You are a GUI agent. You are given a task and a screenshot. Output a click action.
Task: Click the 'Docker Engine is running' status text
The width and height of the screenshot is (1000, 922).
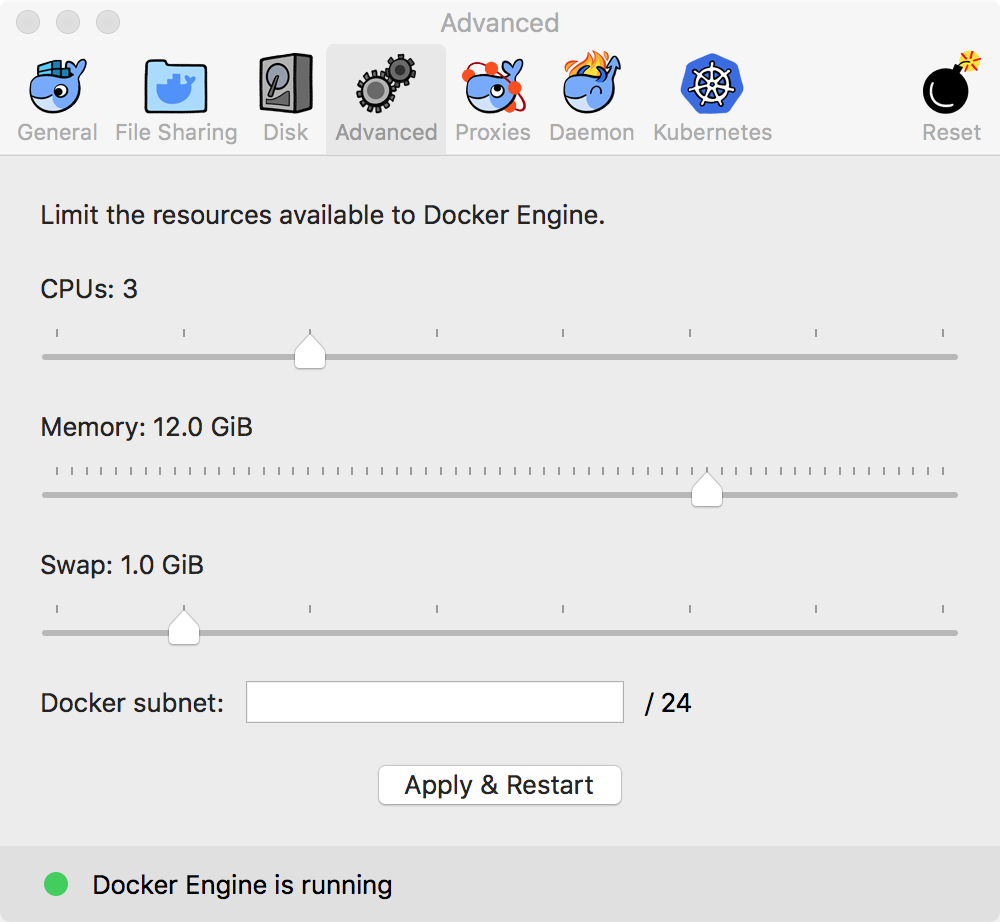(242, 885)
